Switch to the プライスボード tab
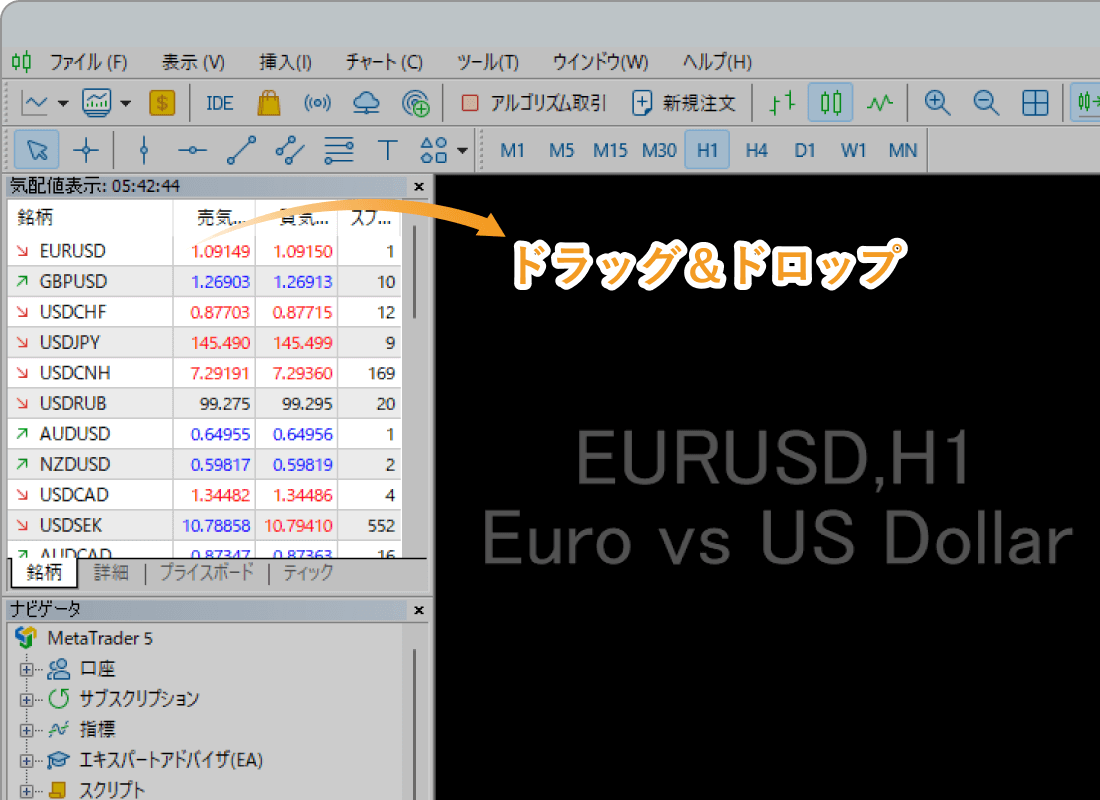This screenshot has height=800, width=1100. 206,573
